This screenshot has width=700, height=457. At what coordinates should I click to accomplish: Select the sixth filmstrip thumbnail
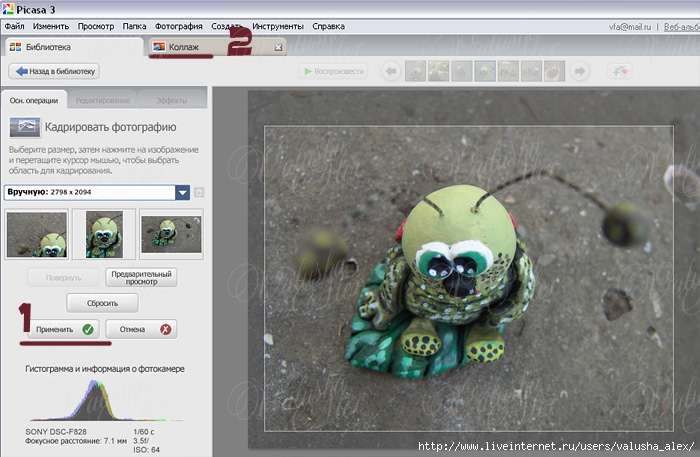tap(531, 71)
